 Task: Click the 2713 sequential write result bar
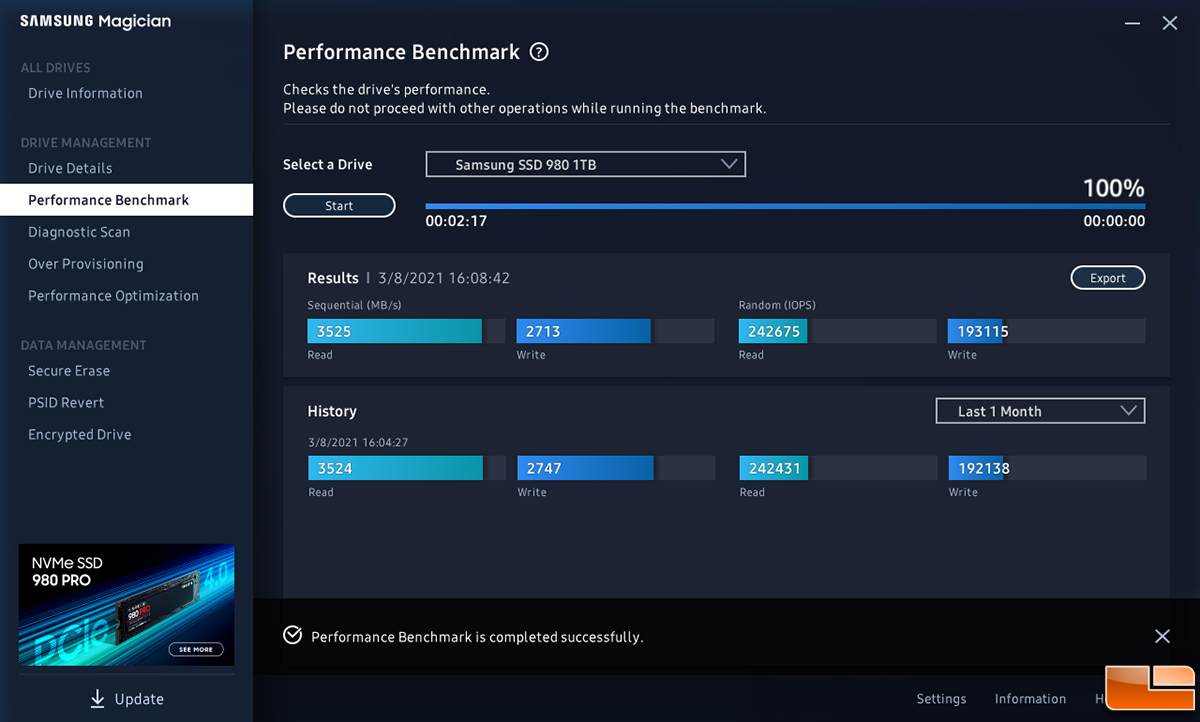pyautogui.click(x=615, y=331)
